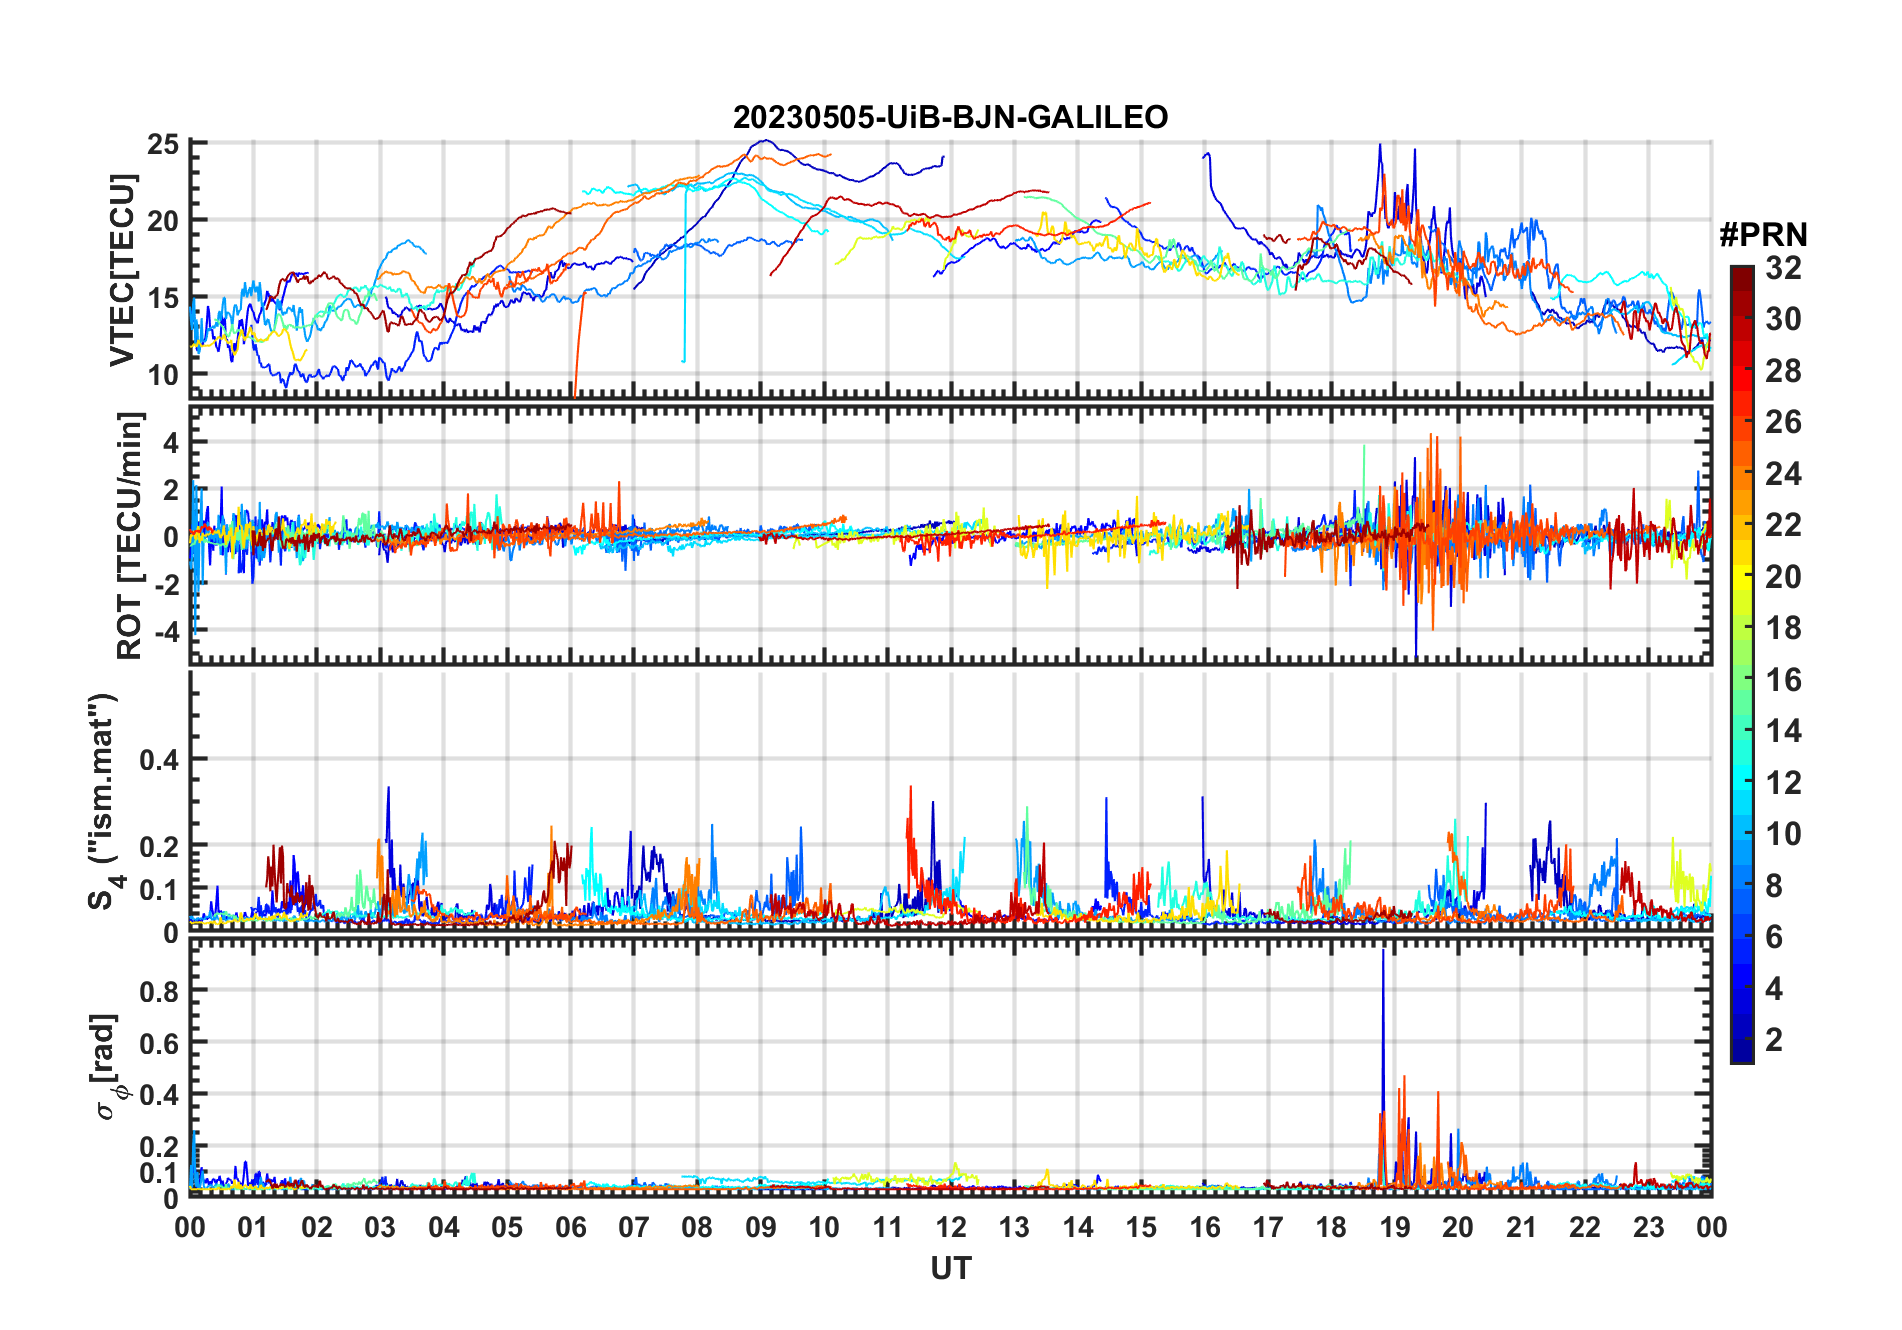Screen dimensions: 1902x1330
Task: Click S4 axis tick label 0.4
Action: pos(159,760)
